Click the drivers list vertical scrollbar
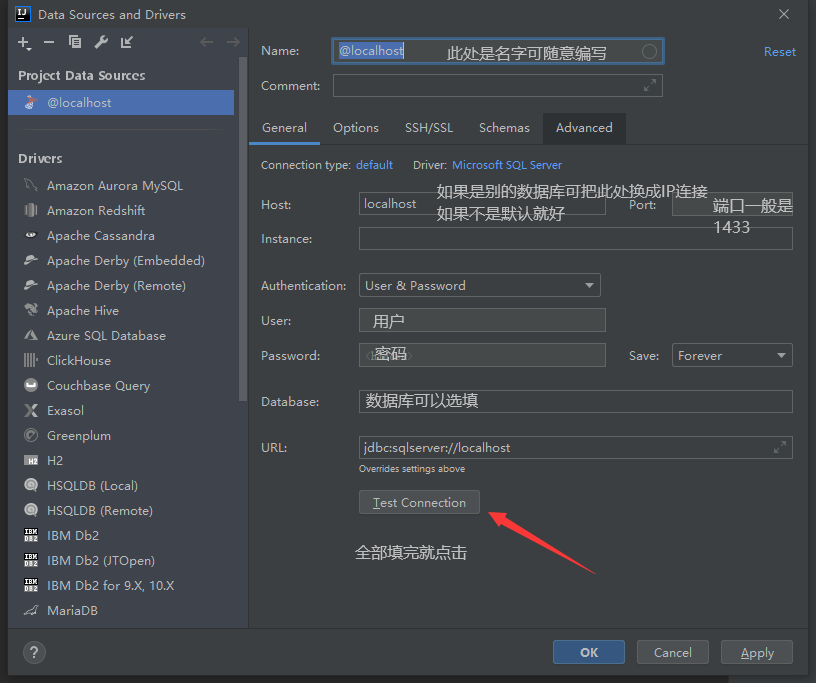The image size is (816, 683). coord(243,229)
